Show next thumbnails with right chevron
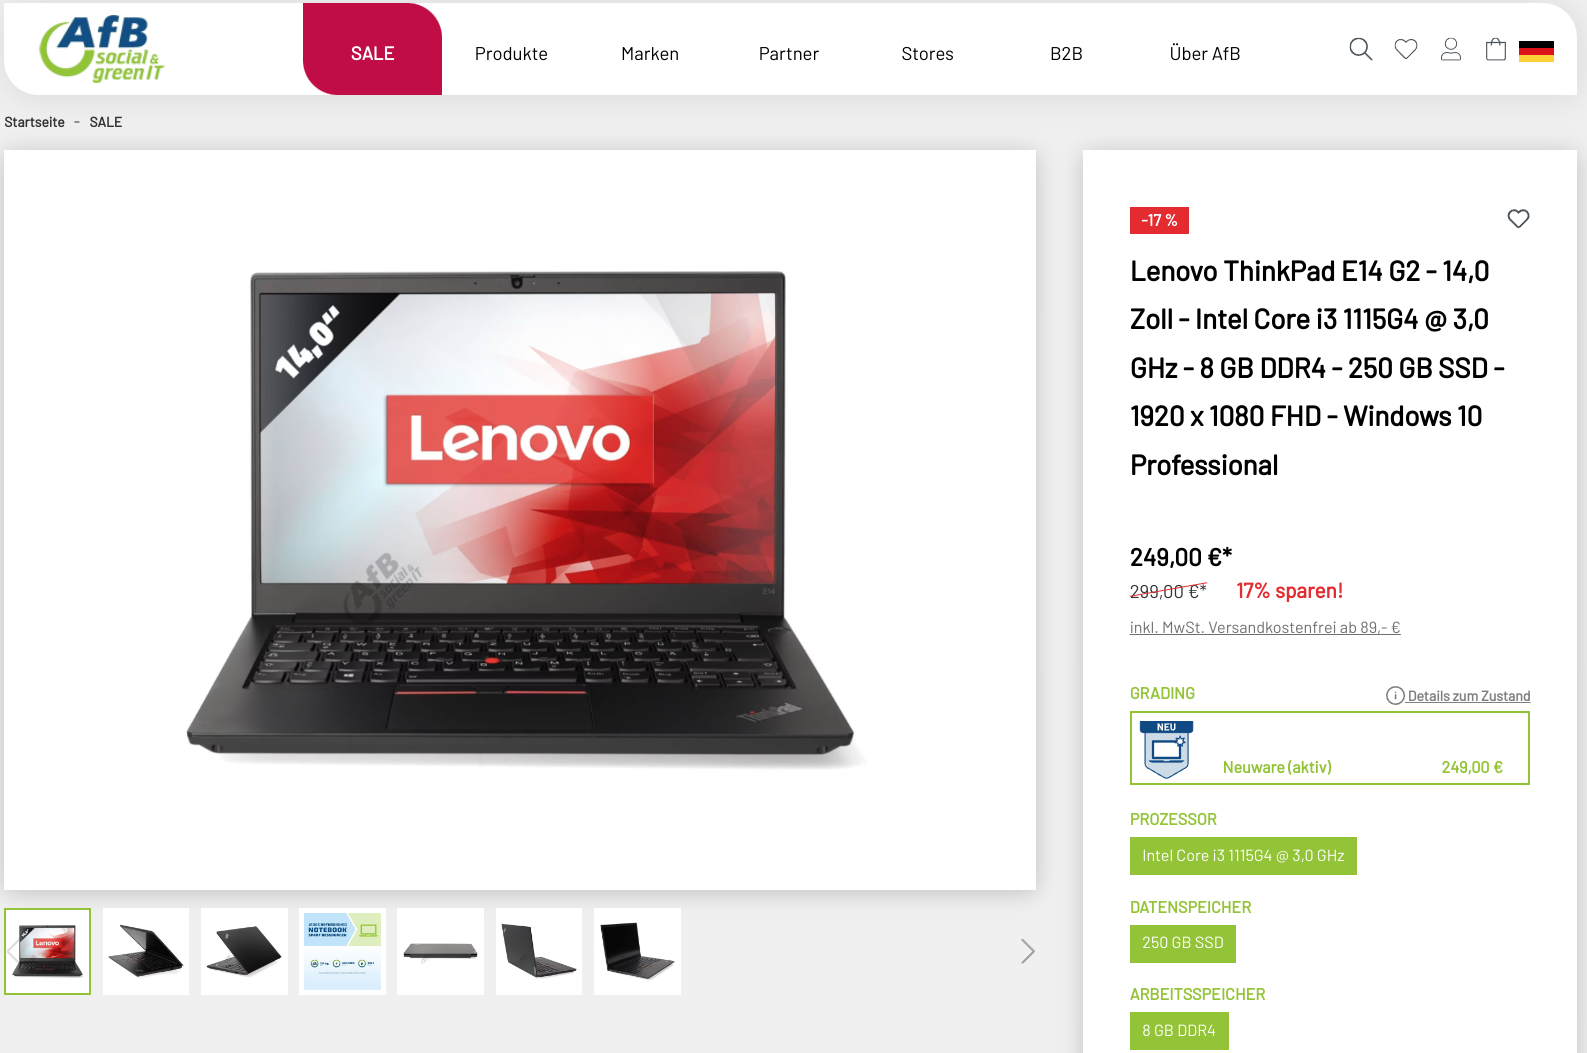The height and width of the screenshot is (1053, 1587). (x=1027, y=951)
